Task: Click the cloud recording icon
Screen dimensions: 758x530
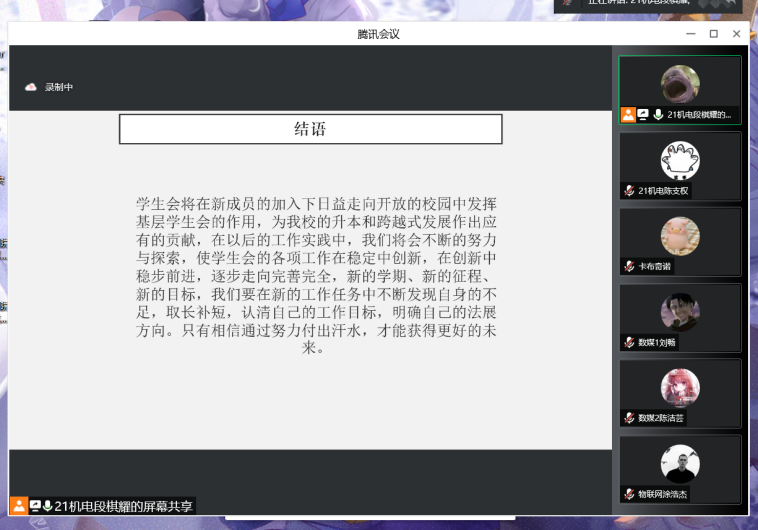Action: (30, 87)
